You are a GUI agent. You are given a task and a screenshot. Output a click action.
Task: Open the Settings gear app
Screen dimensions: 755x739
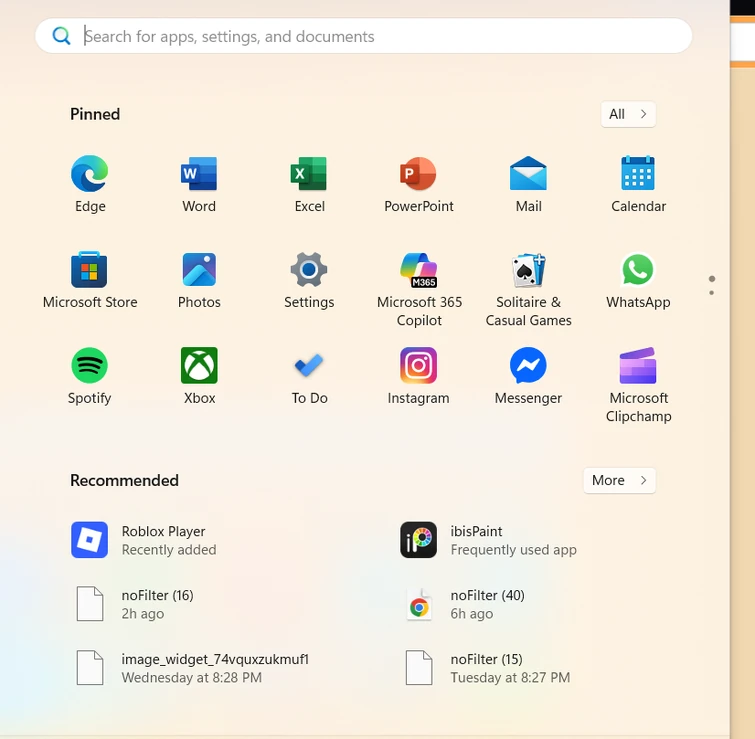[x=309, y=280]
